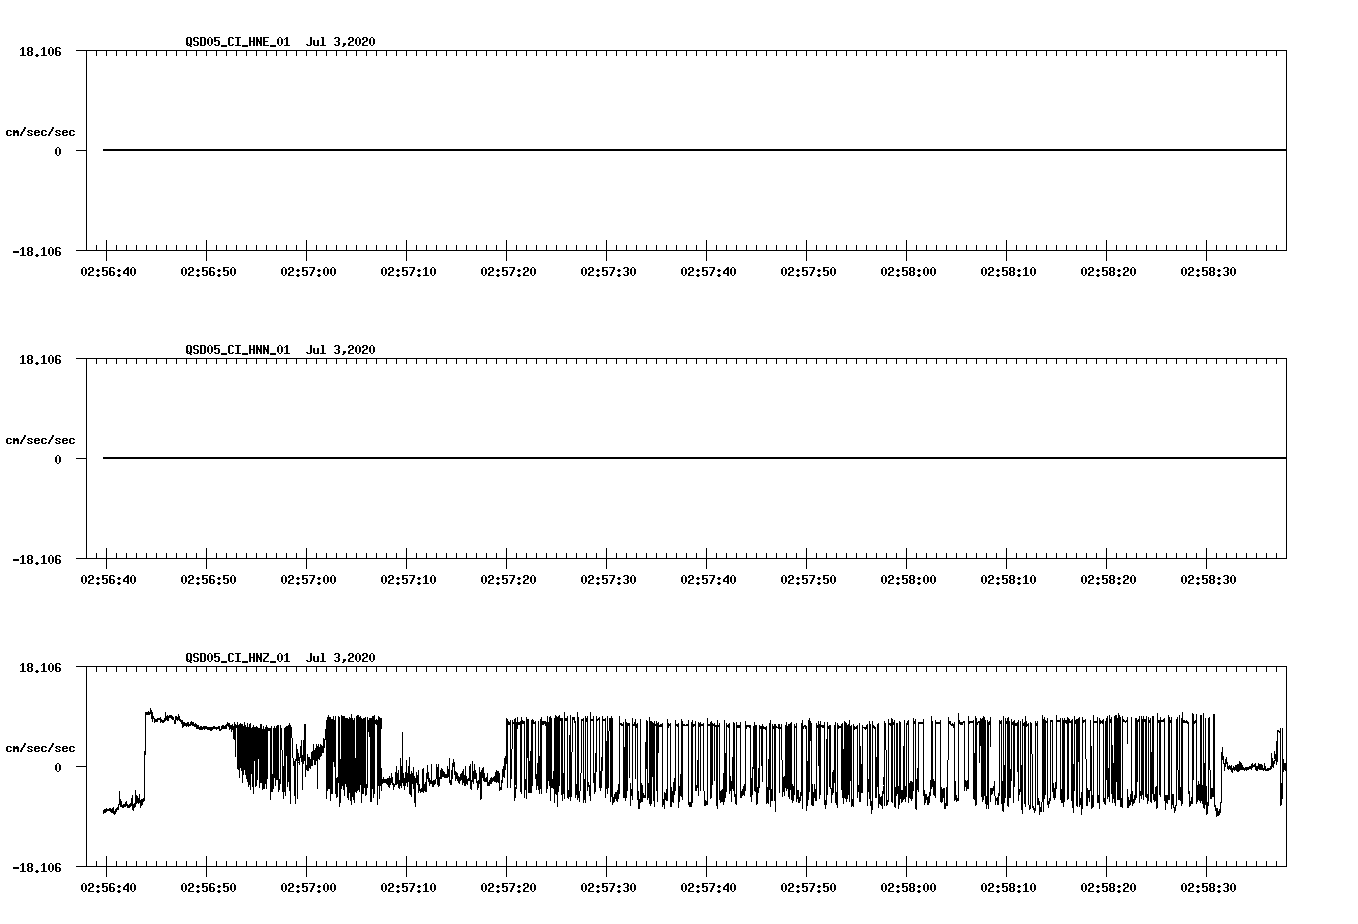Viewport: 1358px width, 924px height.
Task: Click the 0 axis label of HNZ plot
Action: tap(58, 768)
